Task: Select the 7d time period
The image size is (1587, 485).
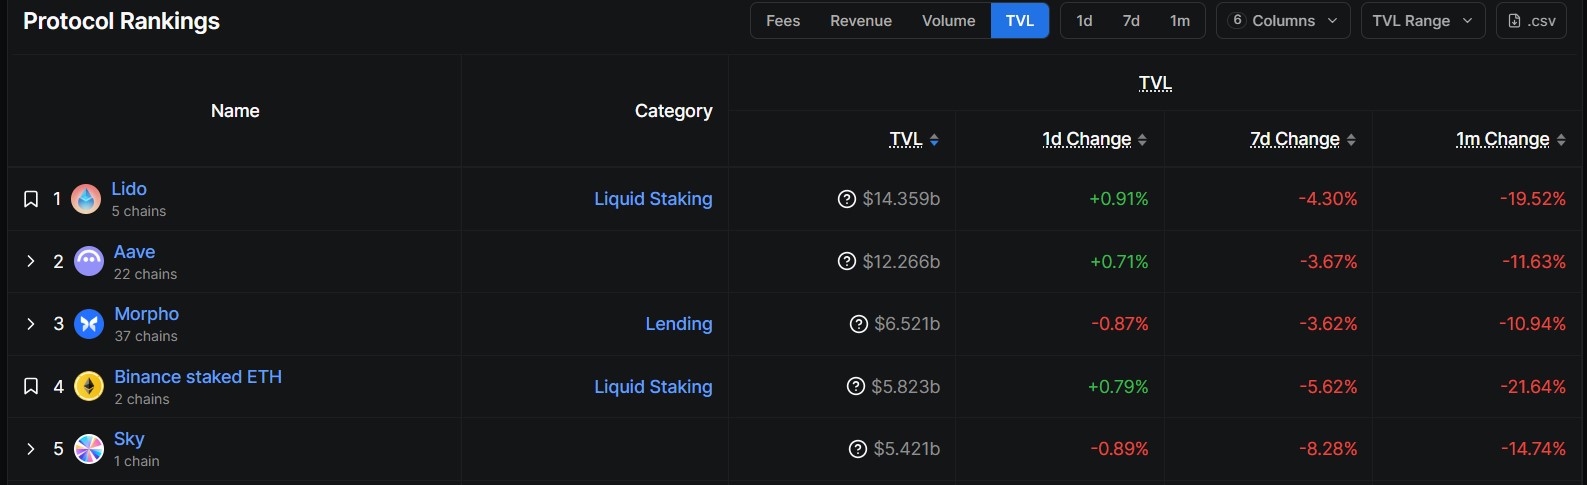Action: click(1131, 21)
